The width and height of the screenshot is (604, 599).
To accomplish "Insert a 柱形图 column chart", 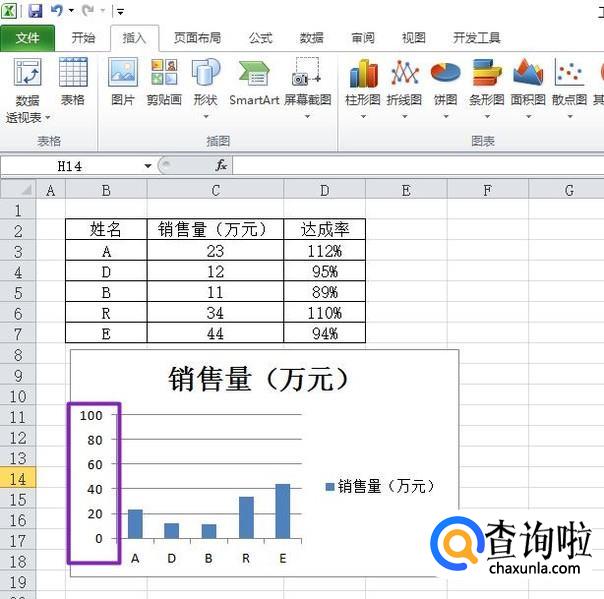I will tap(363, 82).
